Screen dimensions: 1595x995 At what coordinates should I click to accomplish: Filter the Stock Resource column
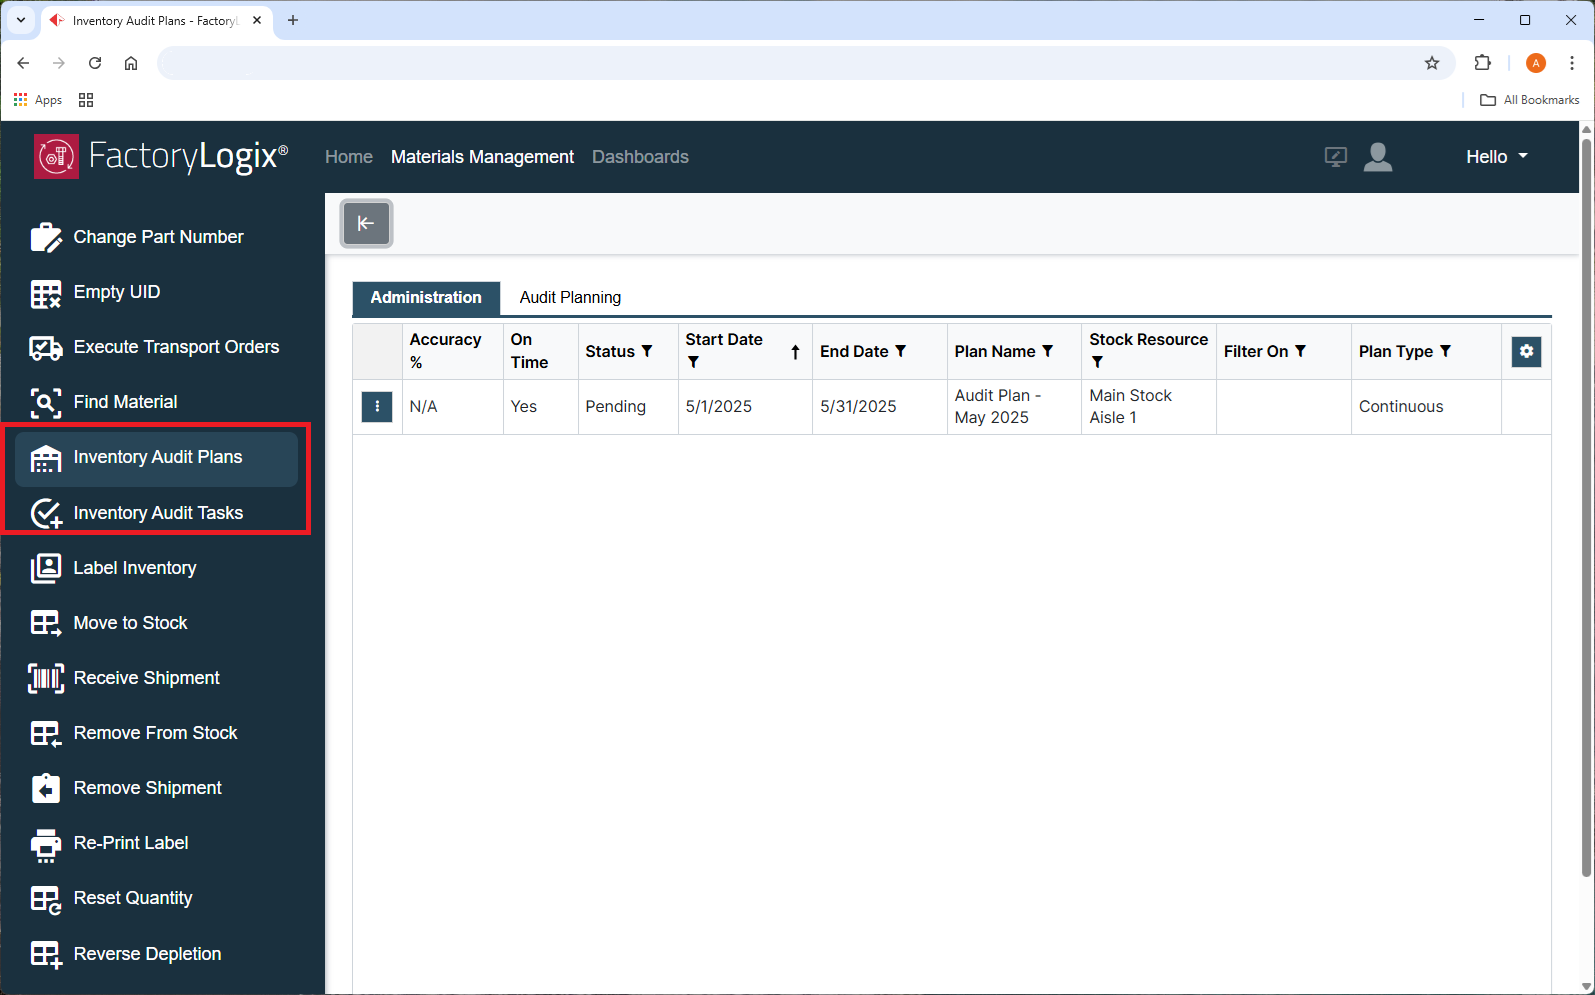[x=1097, y=362]
